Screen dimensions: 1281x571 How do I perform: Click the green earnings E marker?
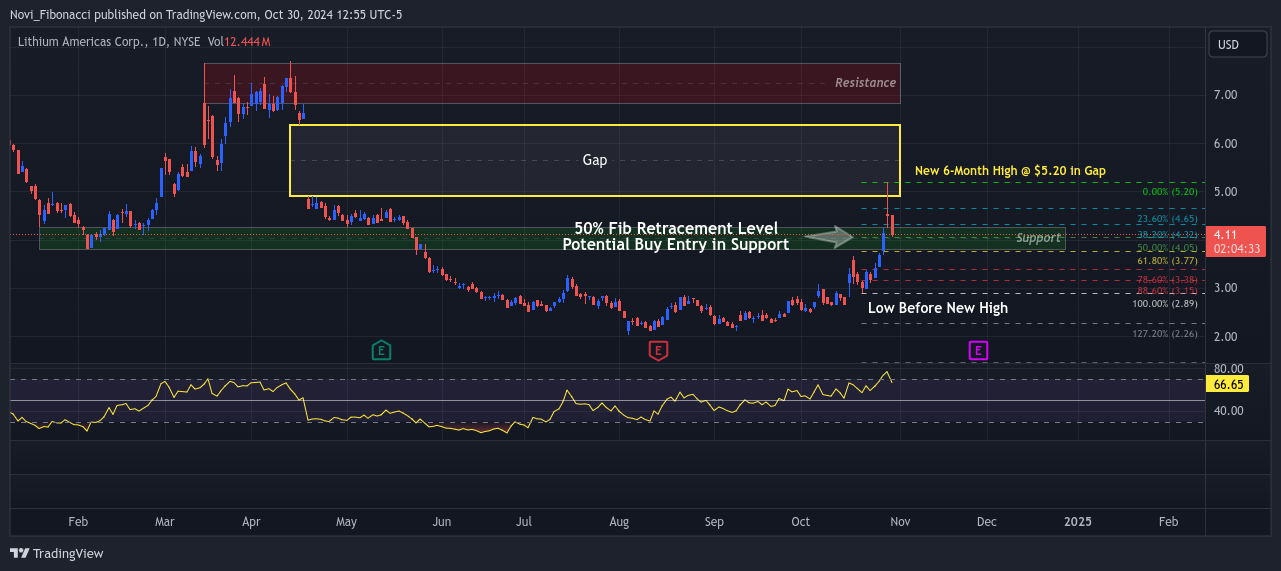pyautogui.click(x=381, y=350)
